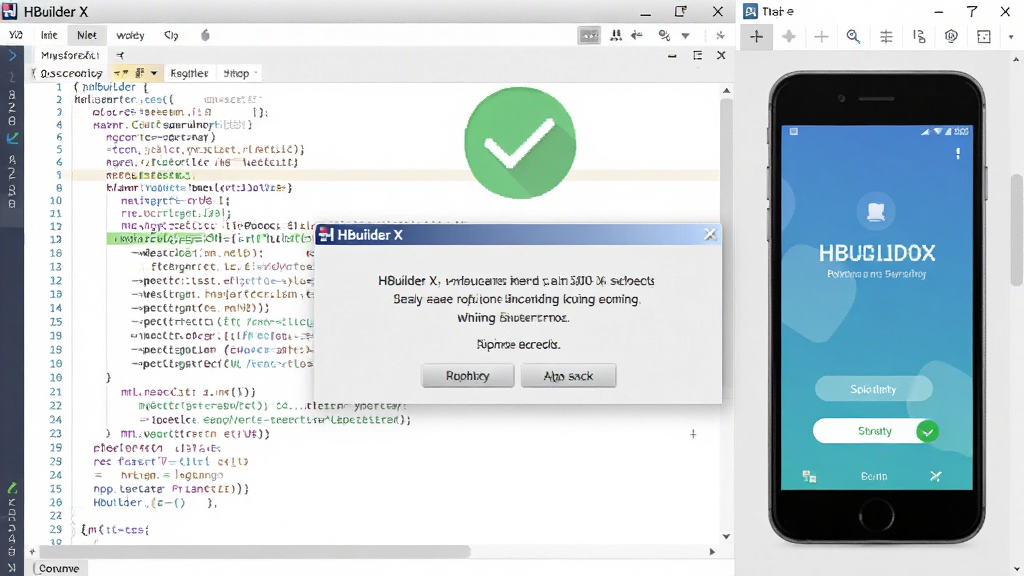Click the Regitter breadcrumb item
The image size is (1024, 576).
coord(189,73)
